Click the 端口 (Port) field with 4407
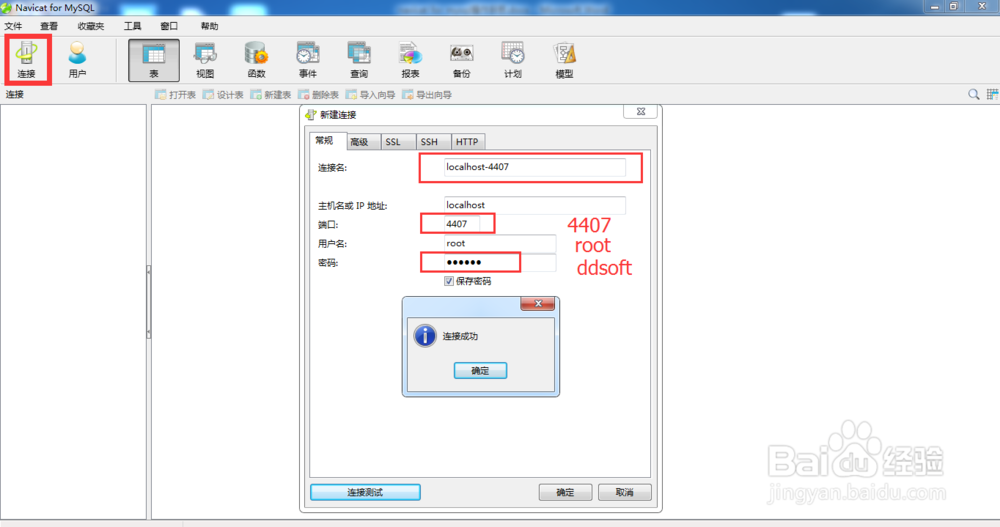 pos(462,224)
